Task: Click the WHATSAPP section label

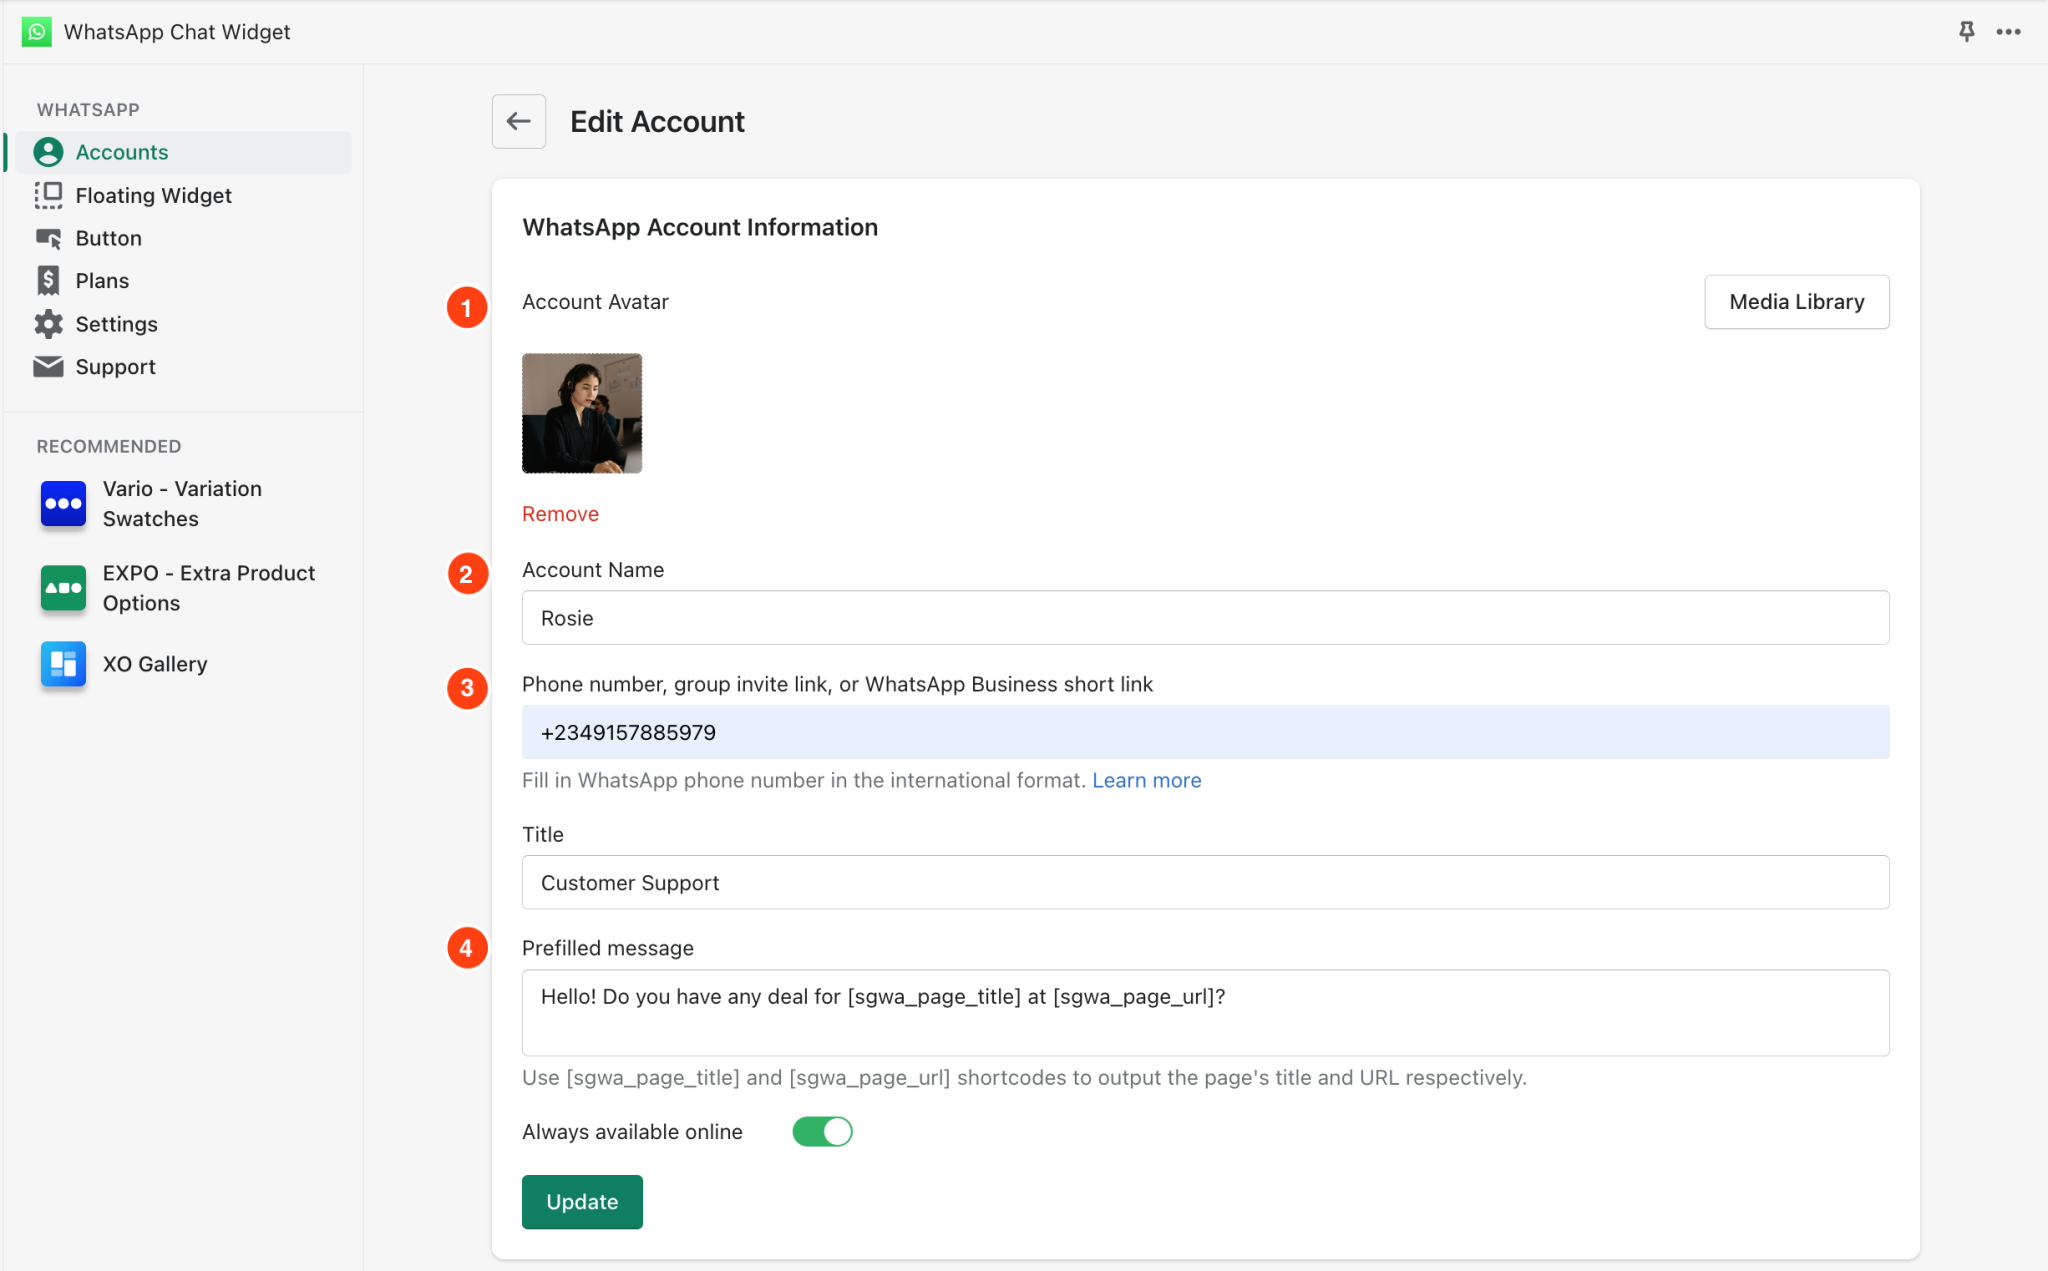Action: 88,110
